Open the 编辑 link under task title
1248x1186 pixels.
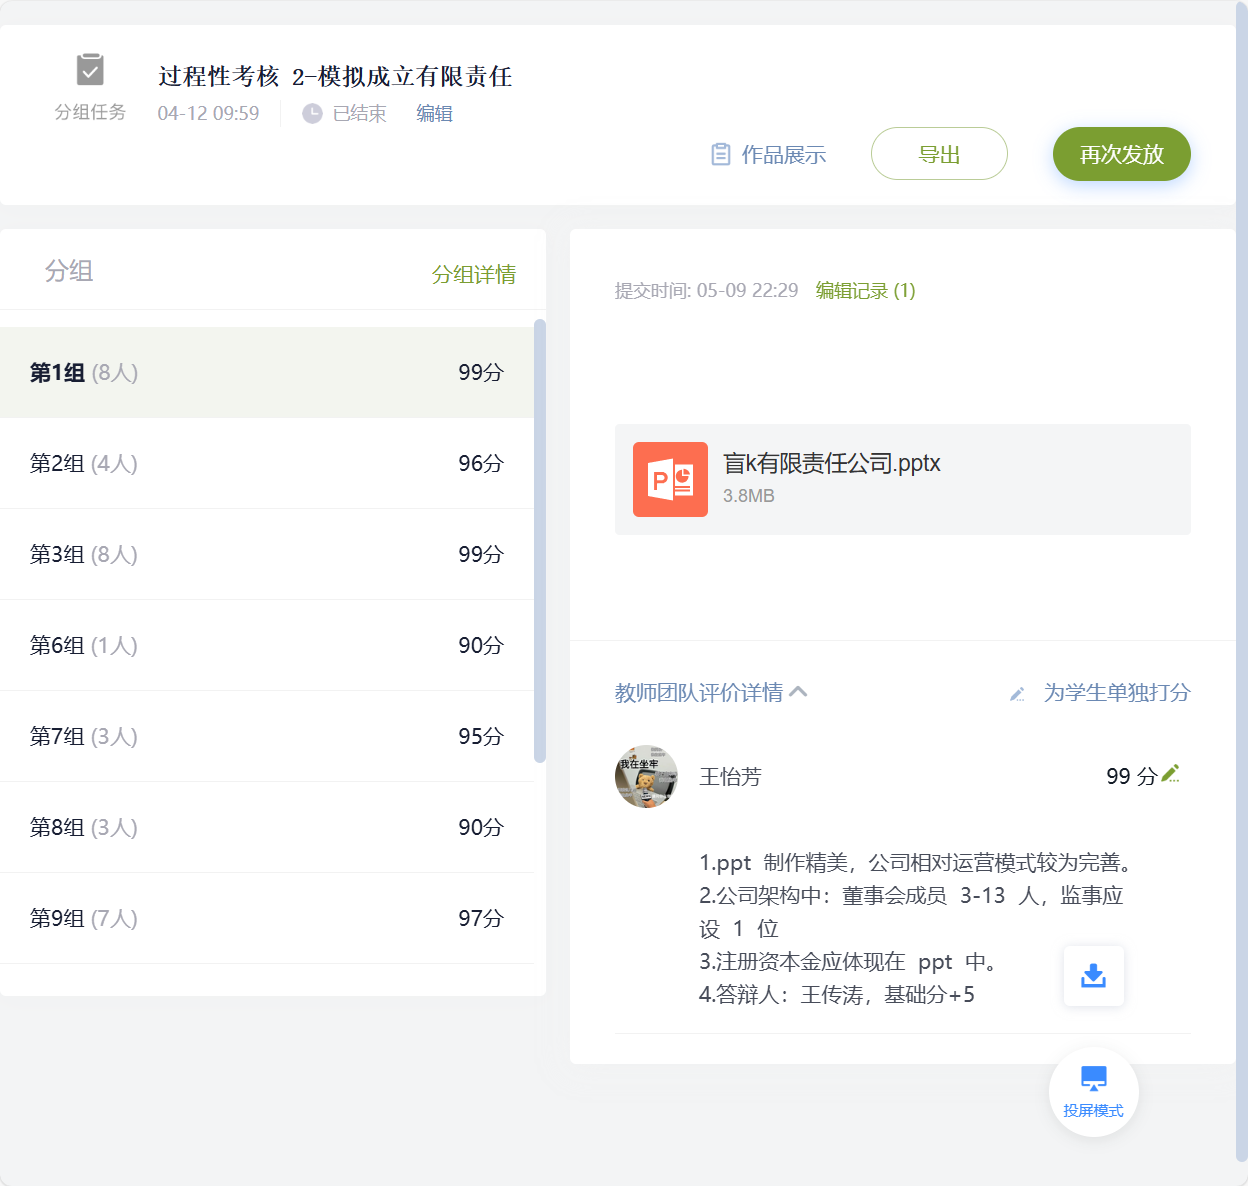434,114
